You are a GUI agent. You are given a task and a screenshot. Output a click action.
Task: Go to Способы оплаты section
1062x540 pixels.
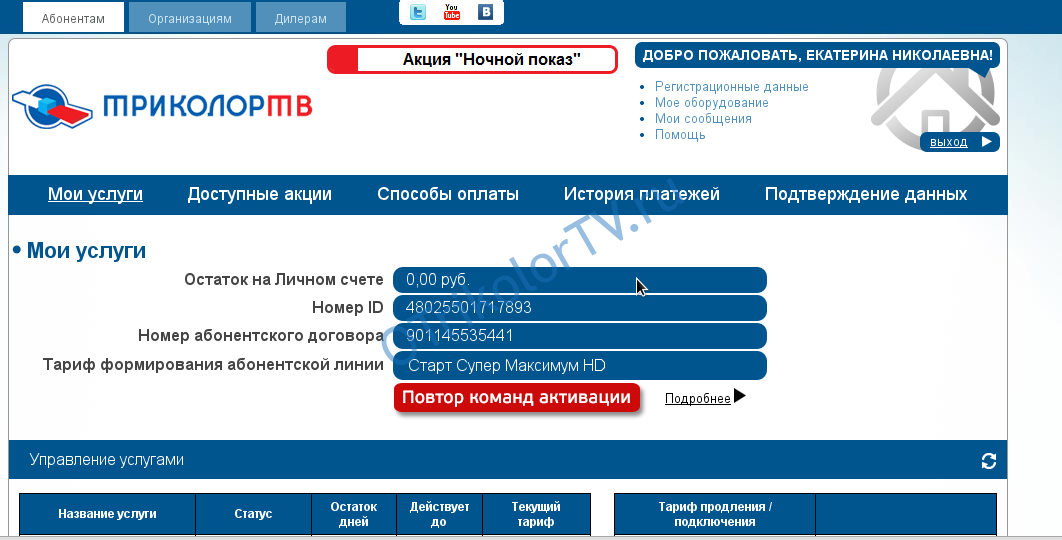[x=448, y=194]
